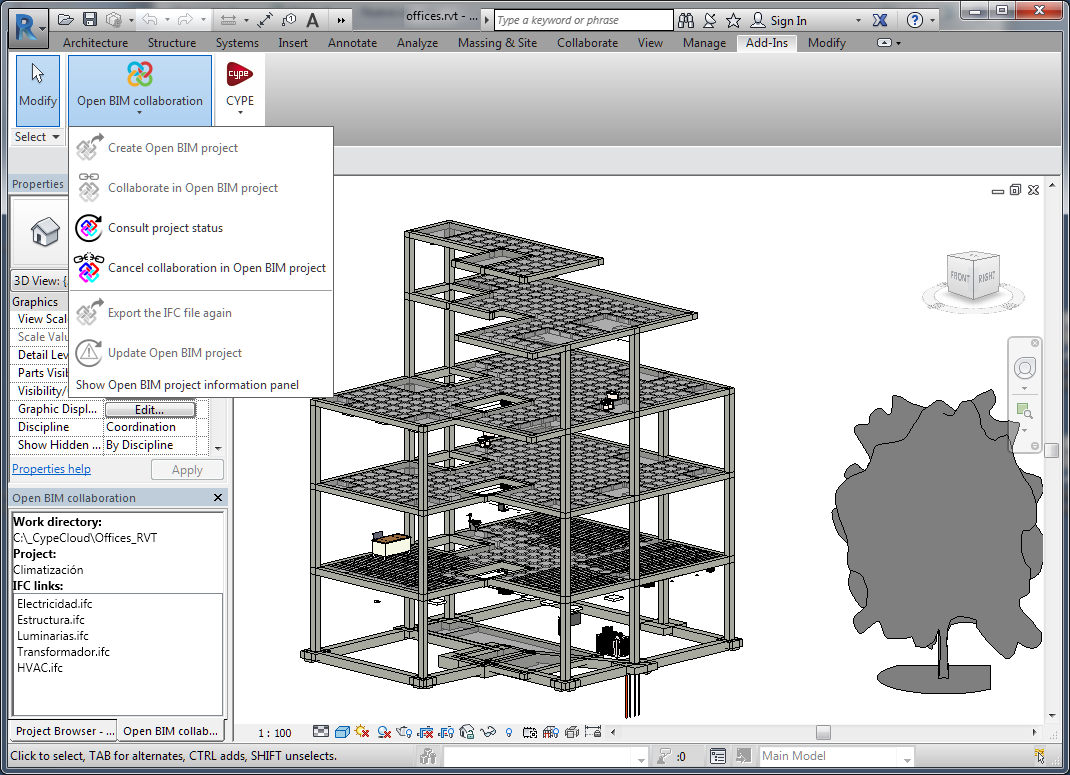Click the CYPE add-in icon
The height and width of the screenshot is (775, 1070).
pyautogui.click(x=240, y=76)
